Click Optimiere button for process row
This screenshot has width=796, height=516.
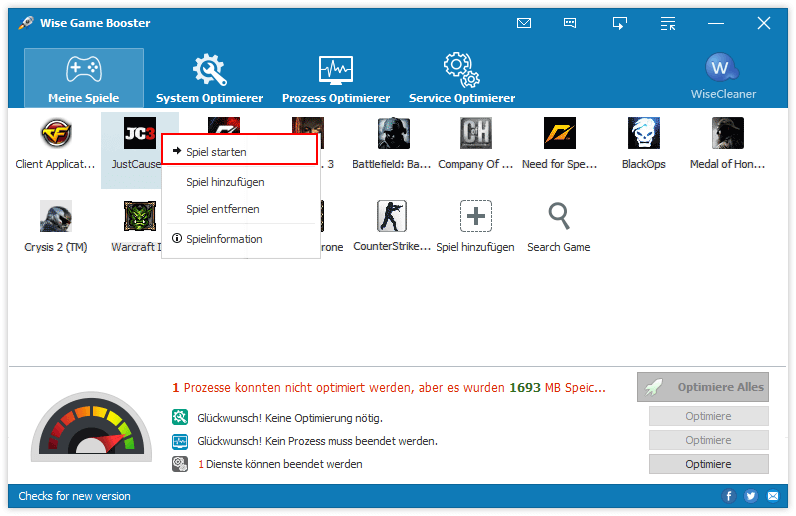tap(708, 440)
